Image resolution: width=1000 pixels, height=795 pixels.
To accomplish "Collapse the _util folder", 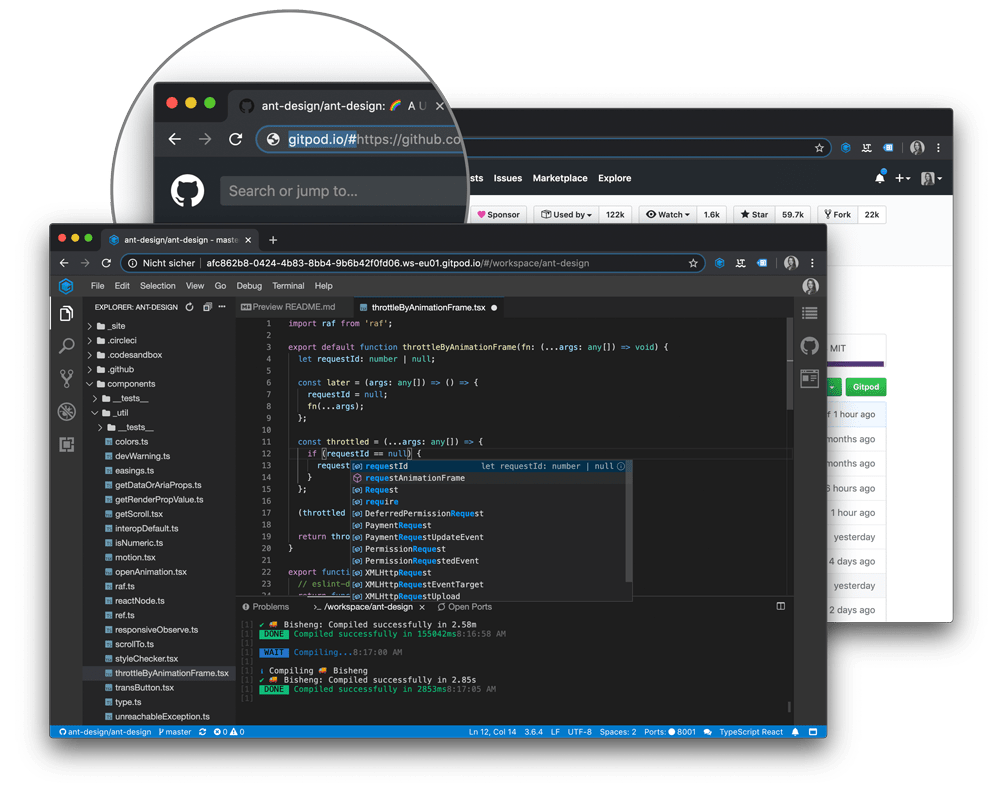I will click(94, 413).
